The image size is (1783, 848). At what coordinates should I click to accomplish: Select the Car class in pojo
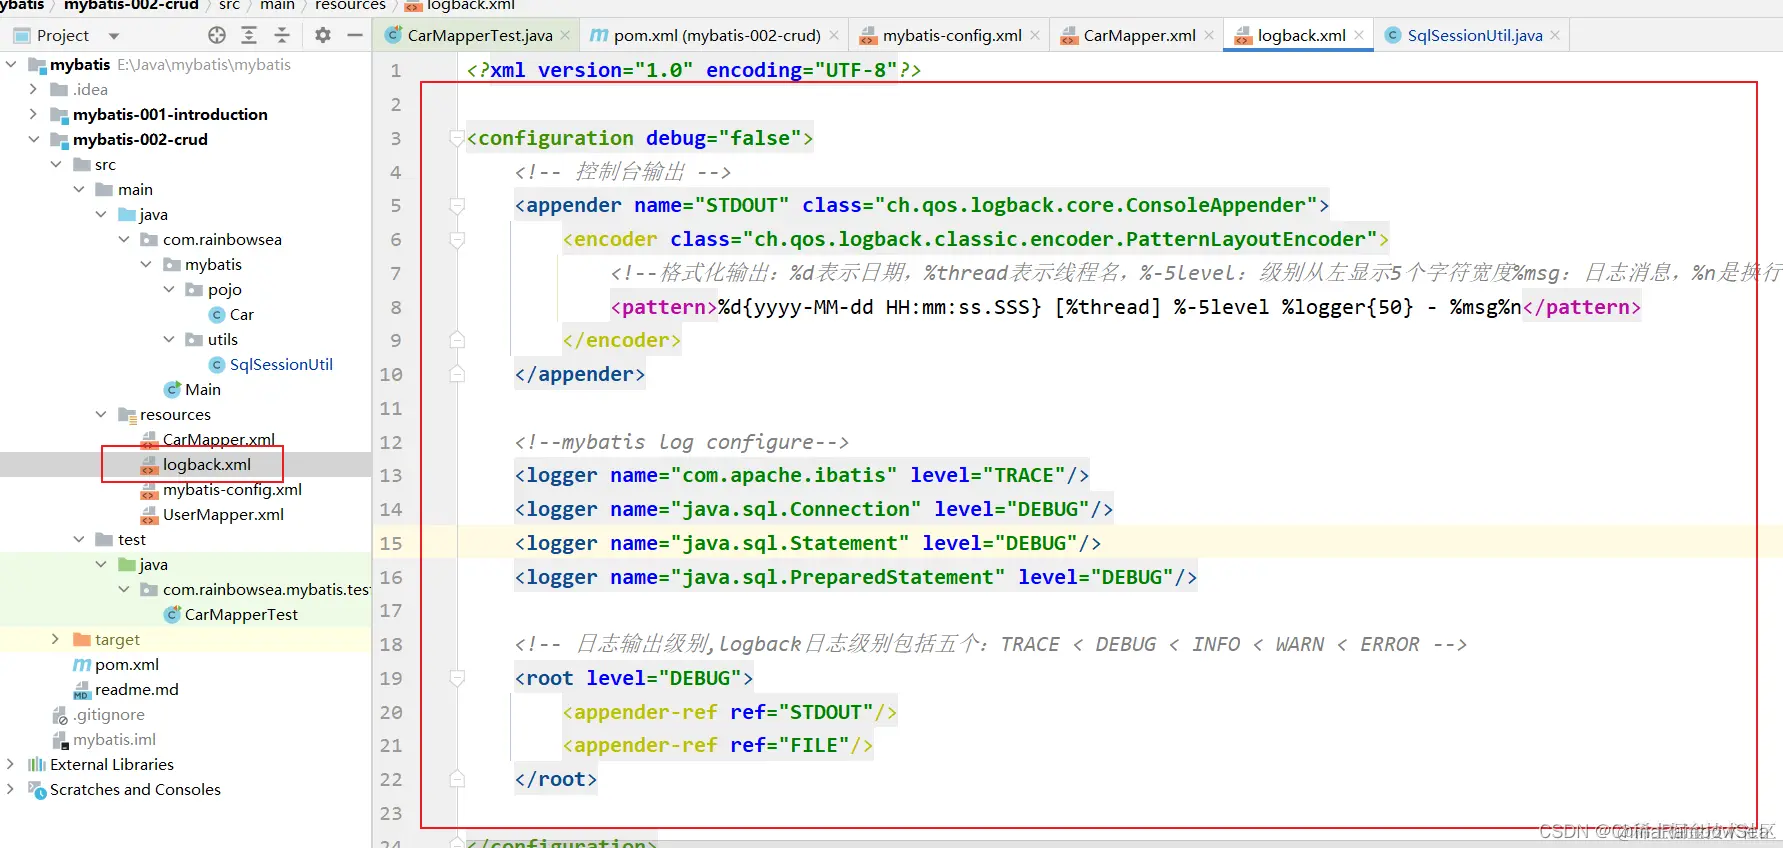[241, 314]
